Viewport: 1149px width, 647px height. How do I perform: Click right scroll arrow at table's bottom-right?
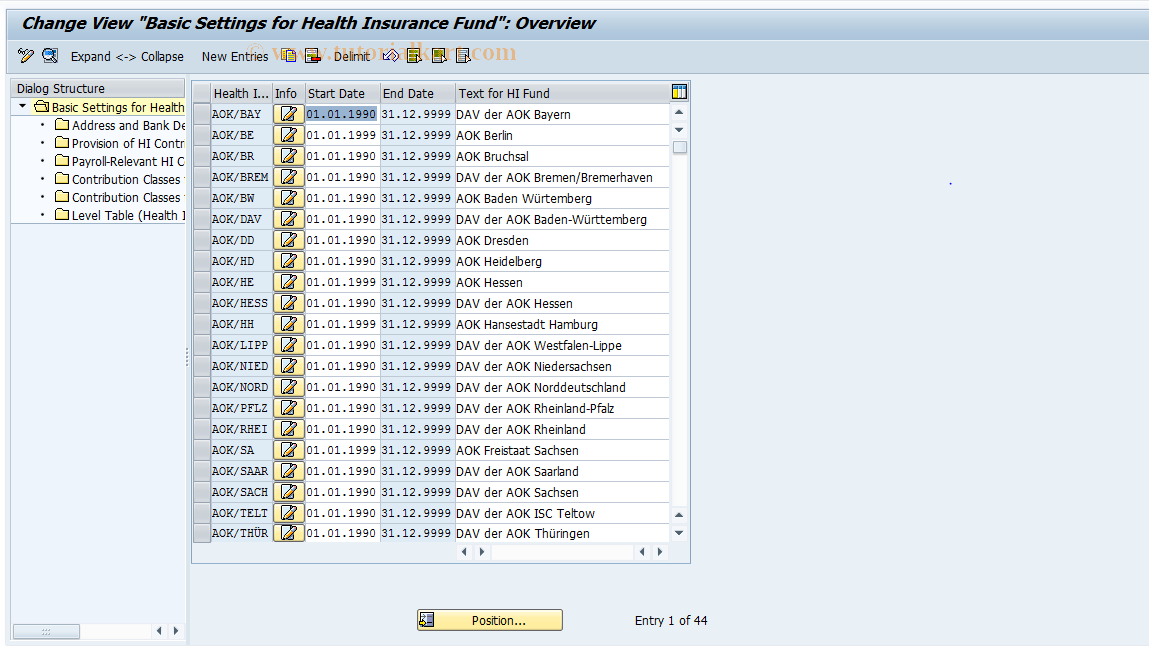[x=660, y=552]
